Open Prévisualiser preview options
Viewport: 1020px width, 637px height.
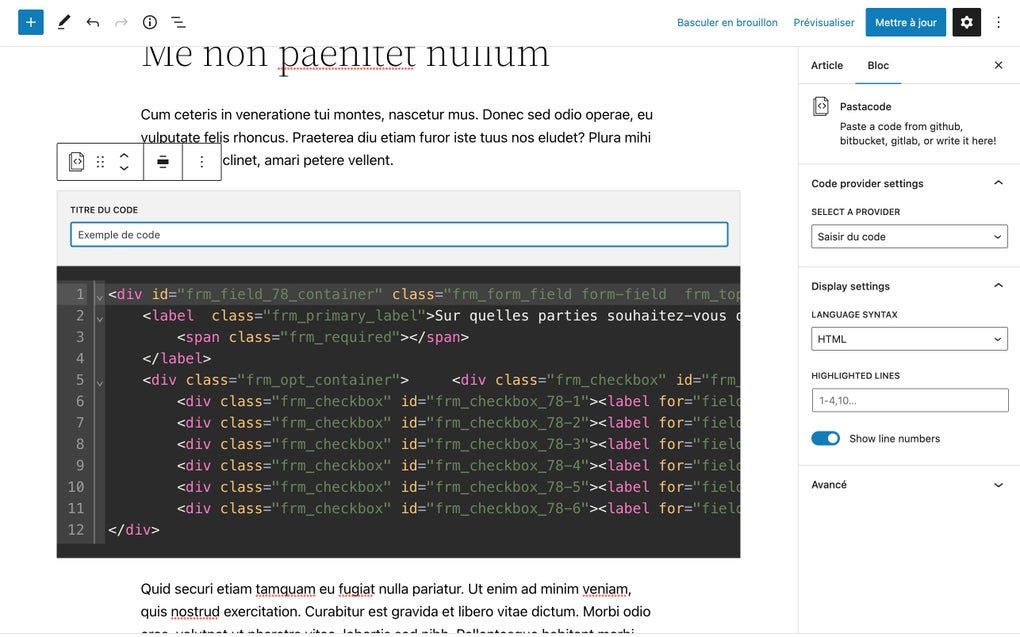point(823,22)
